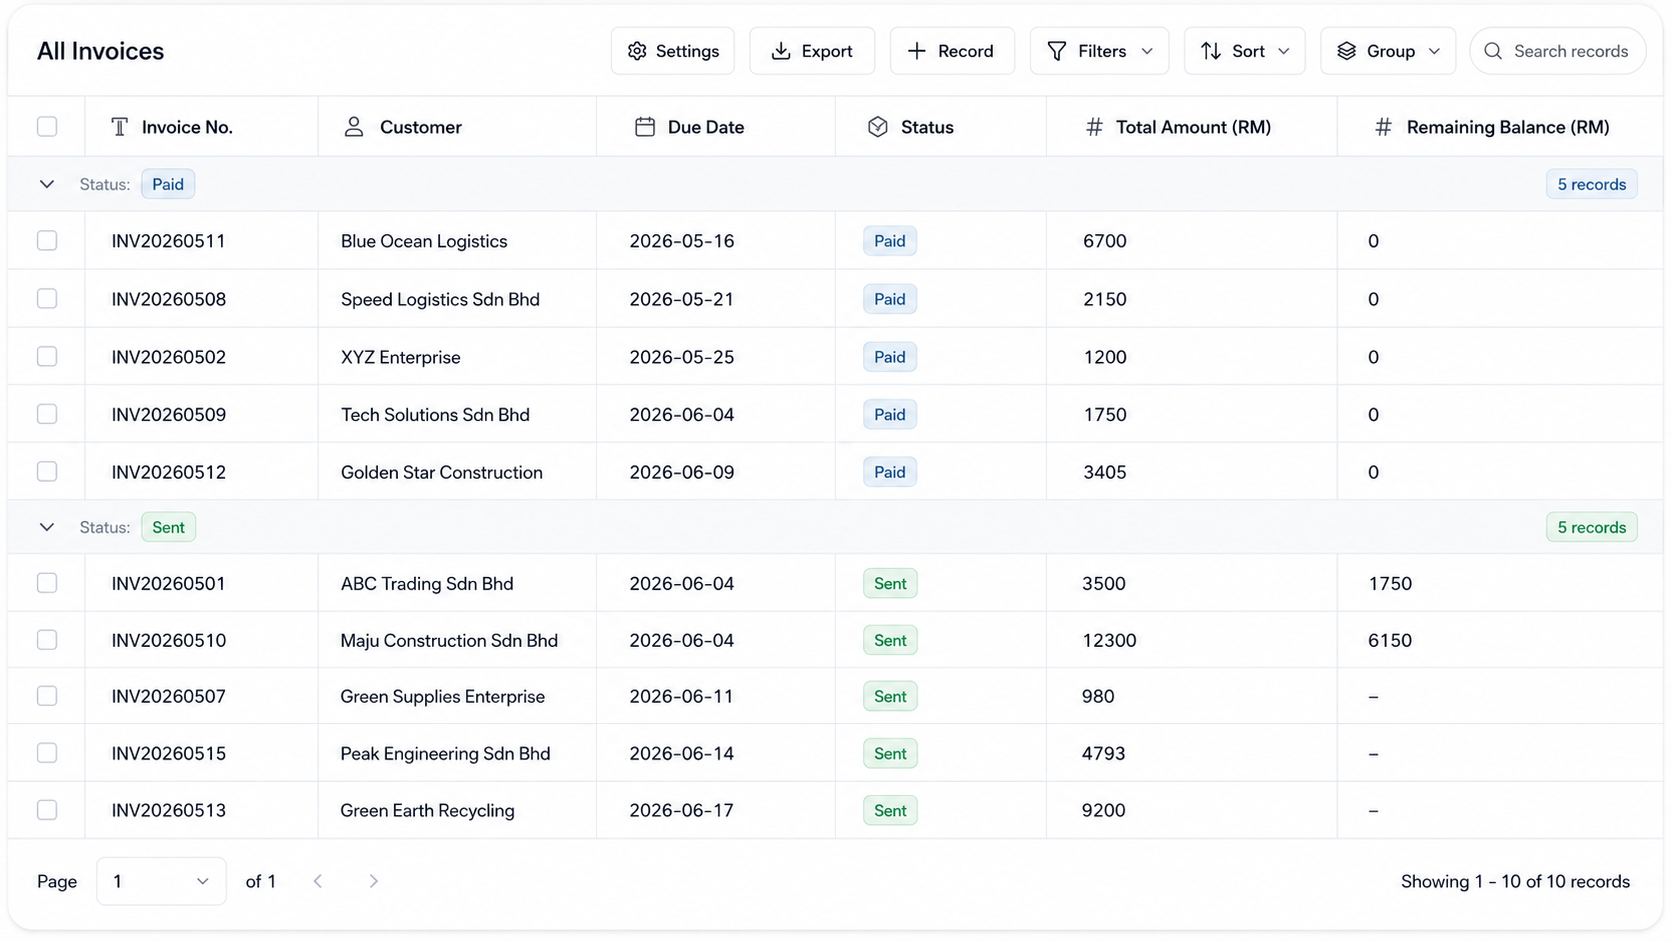Image resolution: width=1672 pixels, height=941 pixels.
Task: Click the Remaining Balance (RM) header label
Action: [1508, 127]
